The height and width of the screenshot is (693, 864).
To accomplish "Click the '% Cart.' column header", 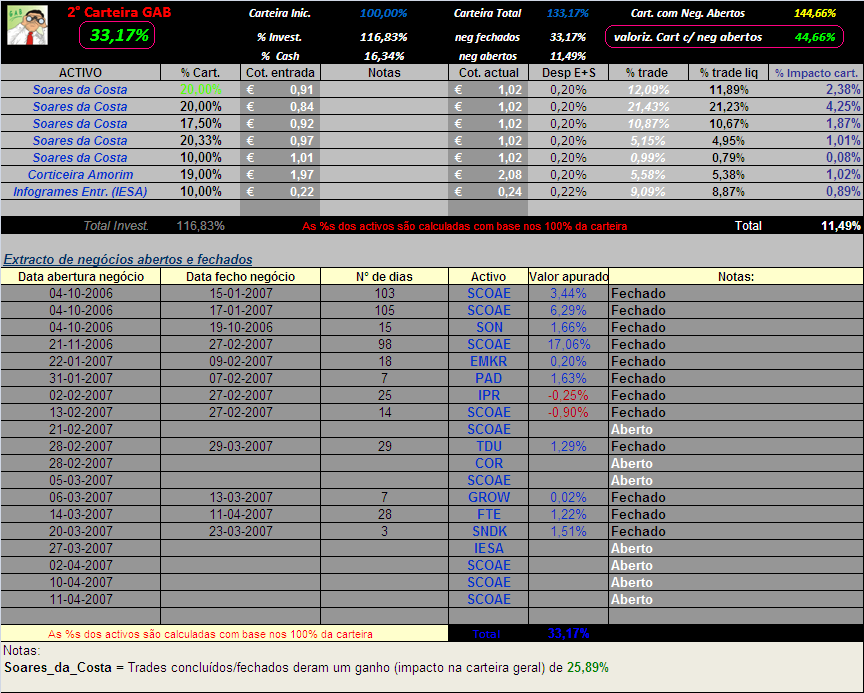I will [201, 73].
